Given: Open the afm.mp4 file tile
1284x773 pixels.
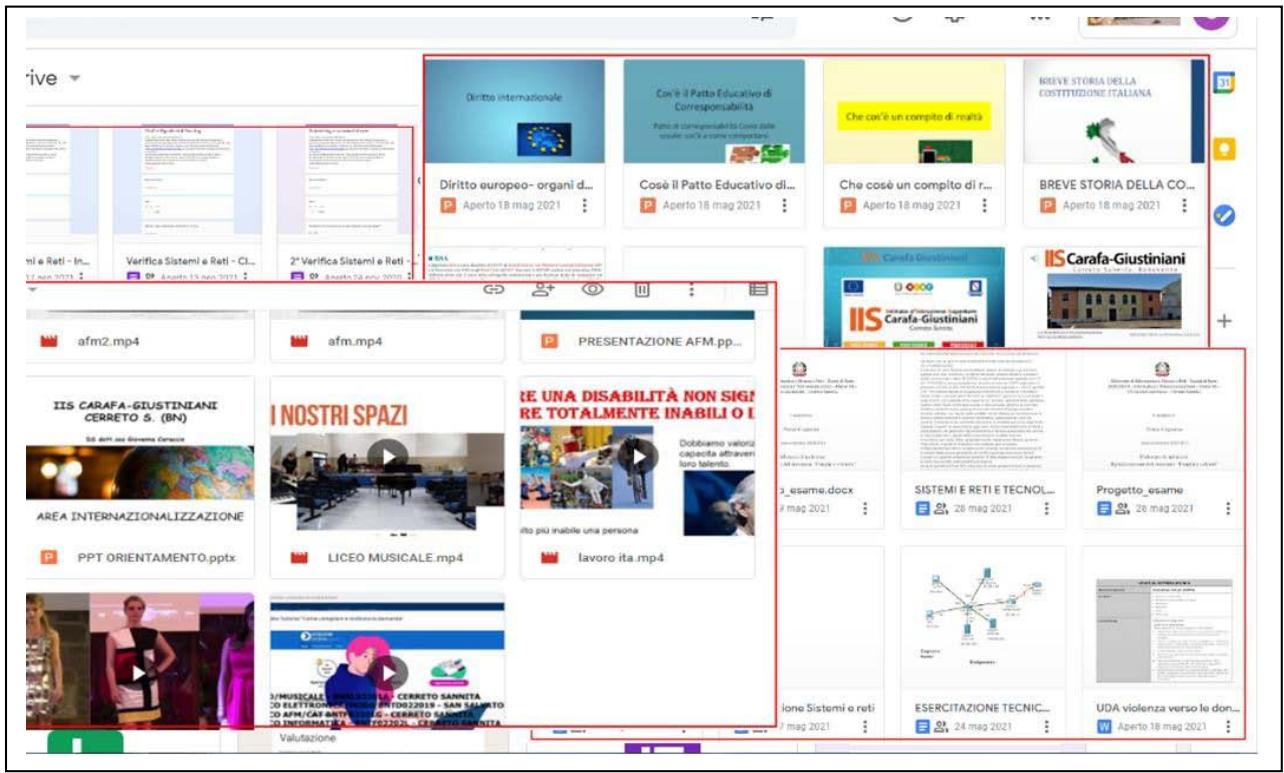Looking at the screenshot, I should point(387,341).
